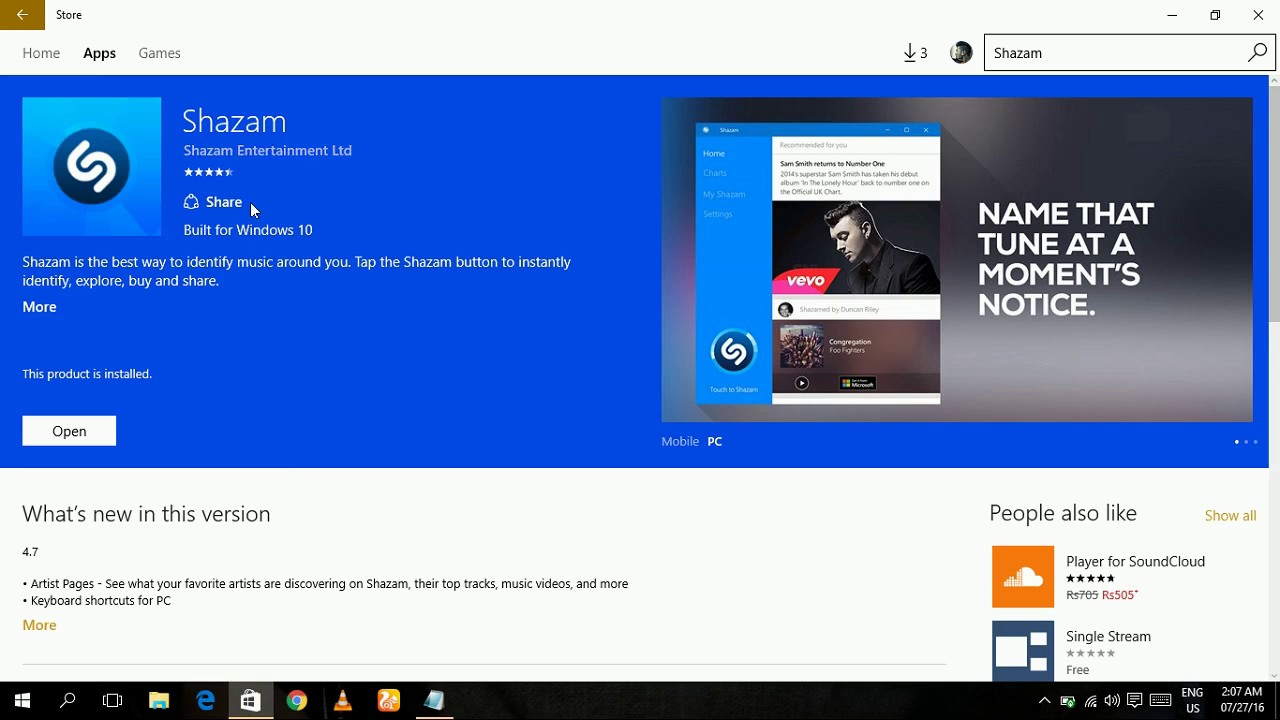Viewport: 1280px width, 720px height.
Task: Switch to the Games tab
Action: click(x=159, y=53)
